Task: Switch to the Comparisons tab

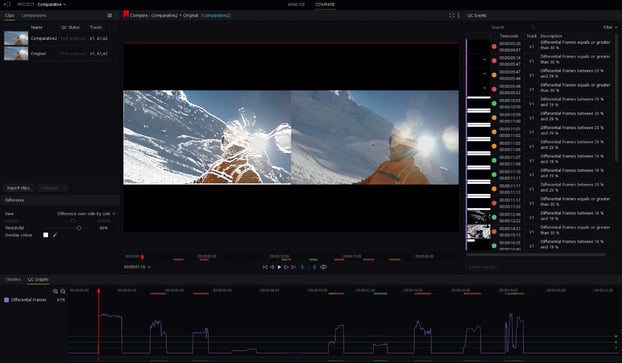Action: click(x=34, y=15)
